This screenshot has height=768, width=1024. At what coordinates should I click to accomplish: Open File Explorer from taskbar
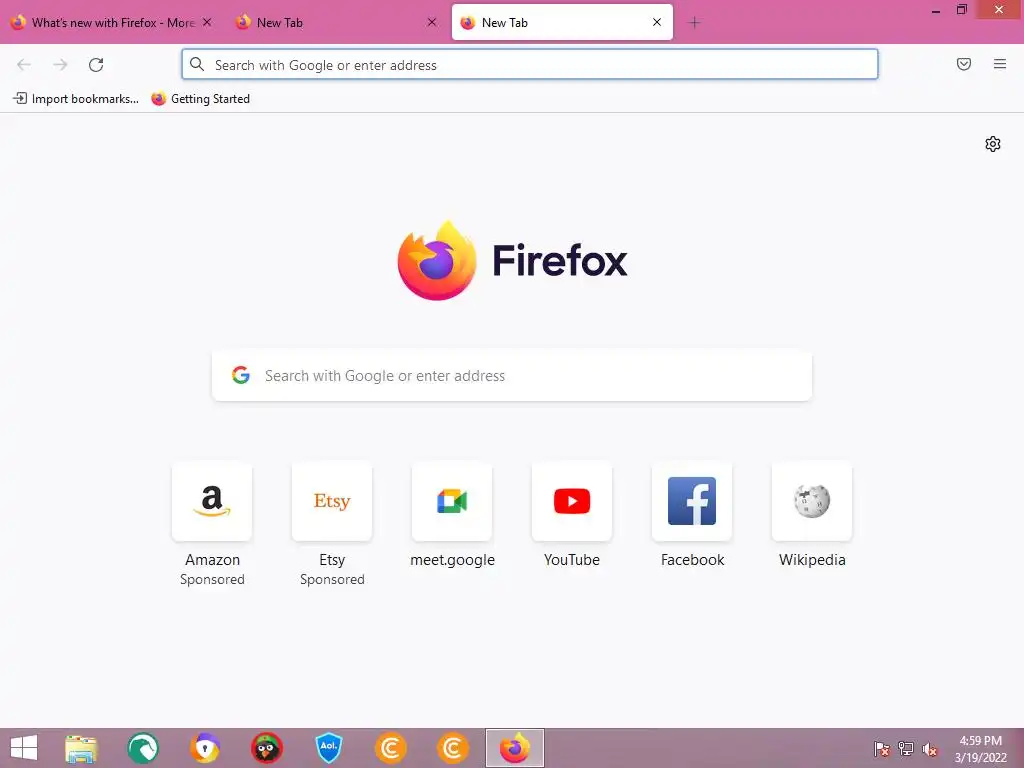[81, 748]
